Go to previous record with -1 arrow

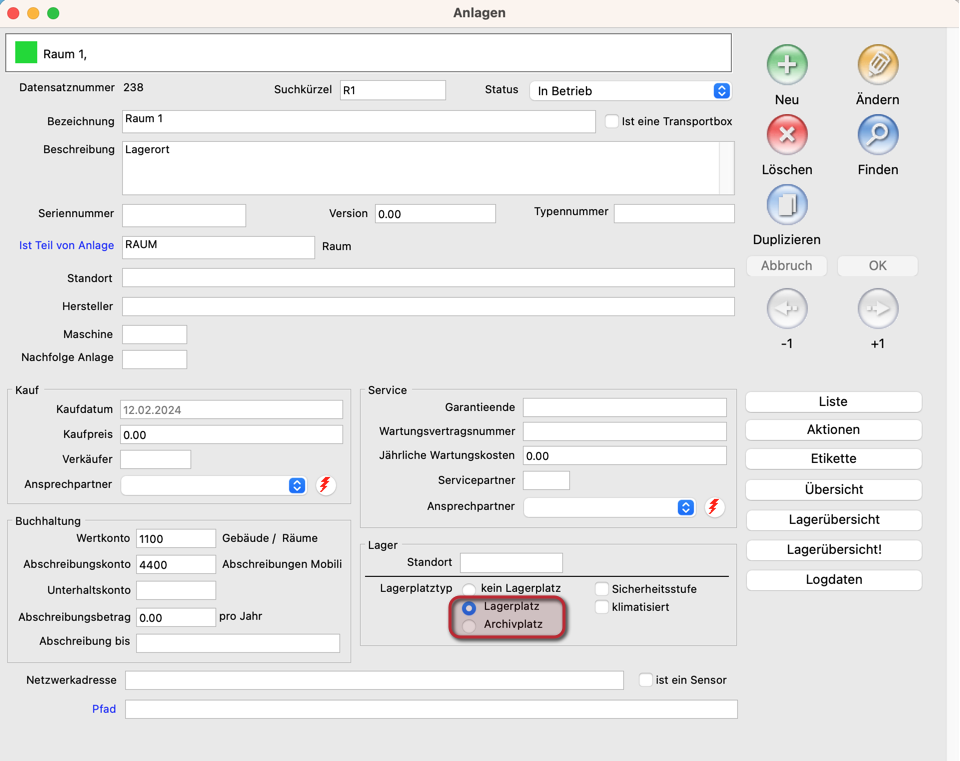[787, 309]
